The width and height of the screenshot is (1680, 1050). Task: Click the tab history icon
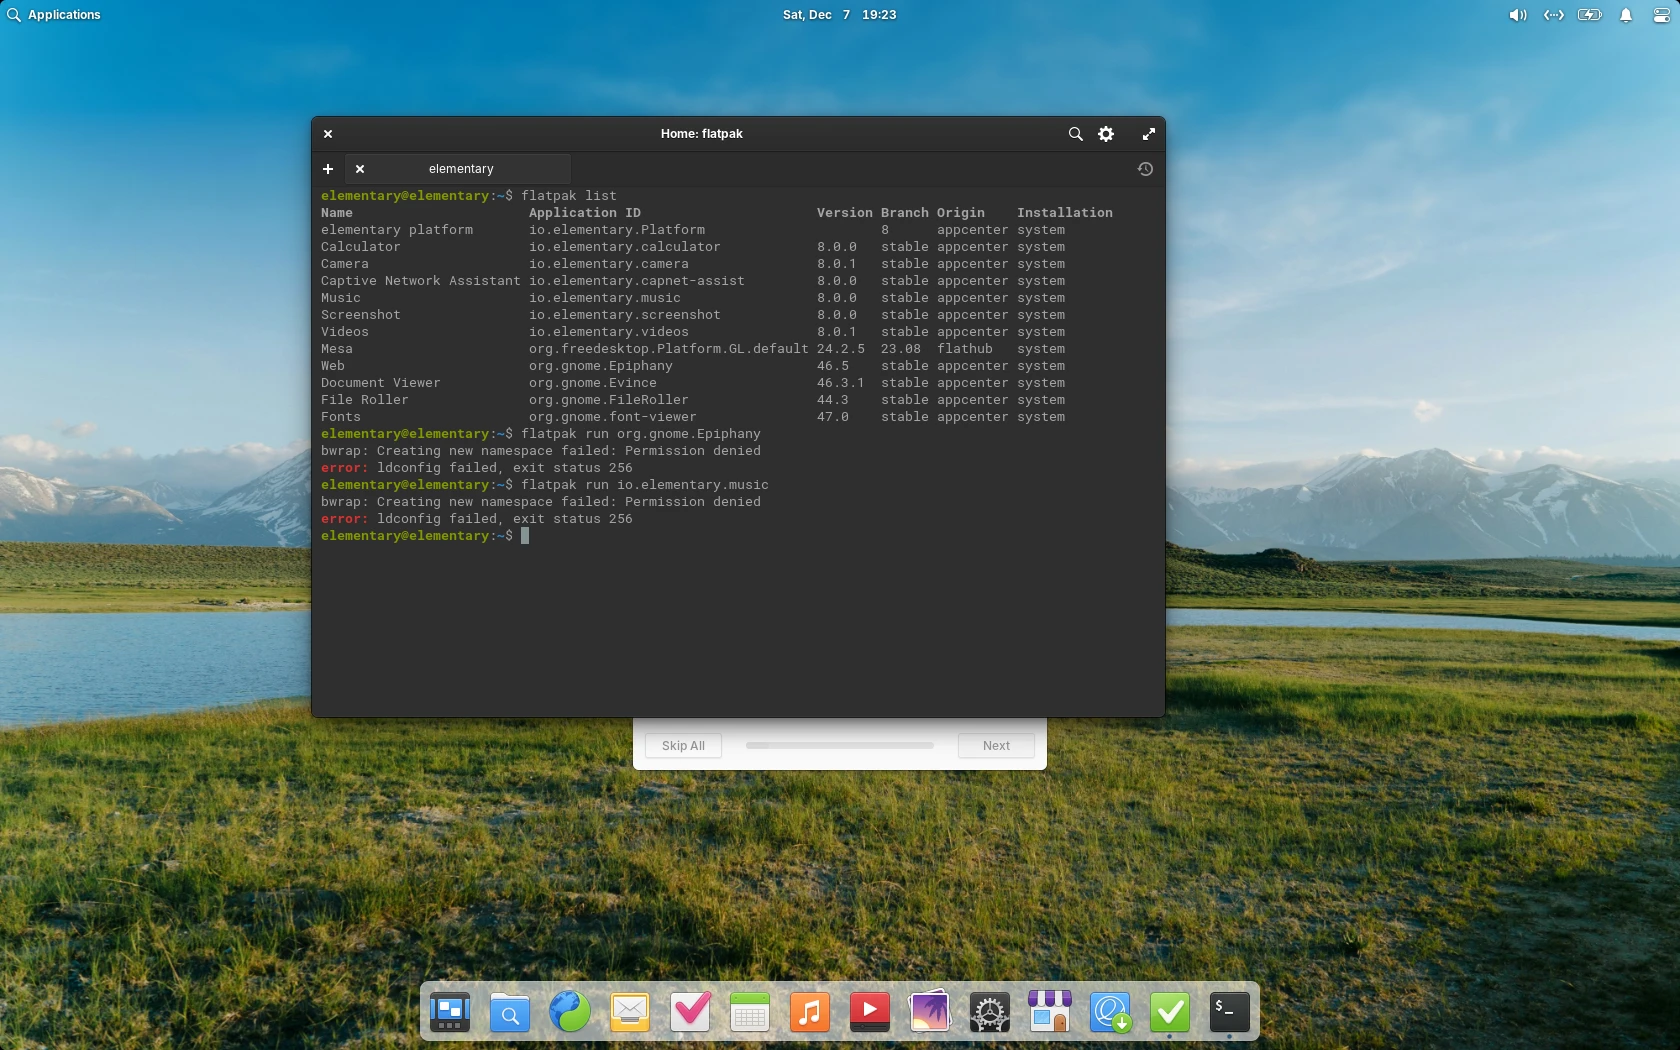pos(1145,169)
